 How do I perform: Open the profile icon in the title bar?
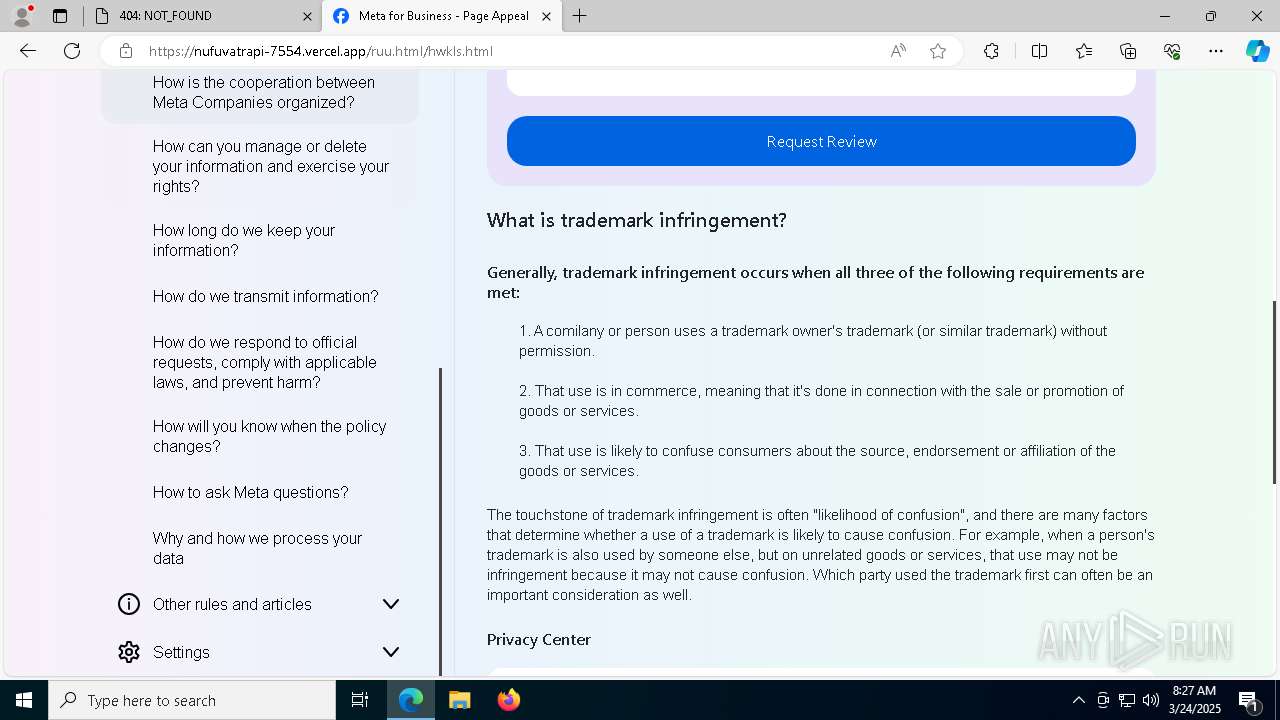22,16
